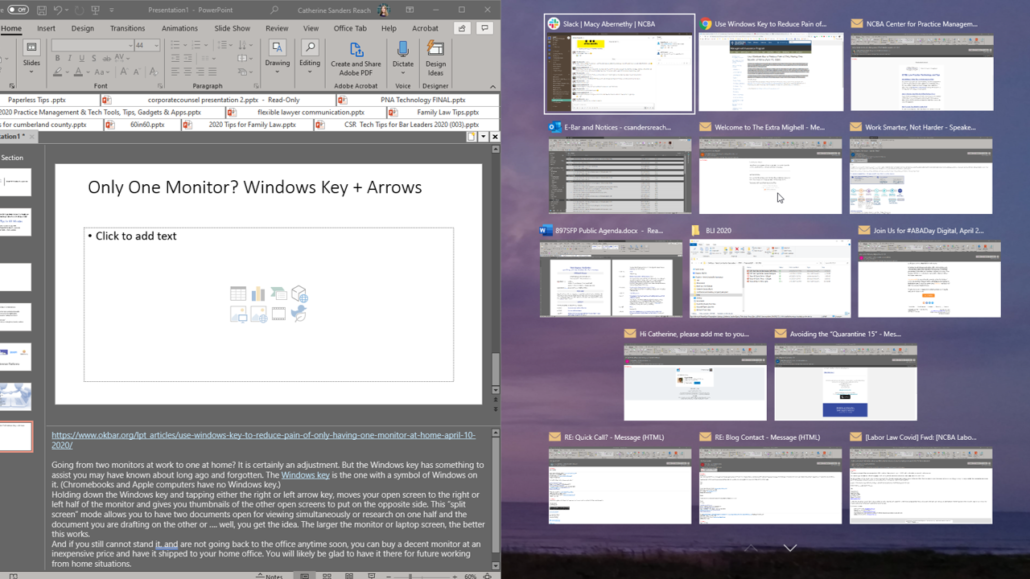Click the zoom slider in status bar

412,576
